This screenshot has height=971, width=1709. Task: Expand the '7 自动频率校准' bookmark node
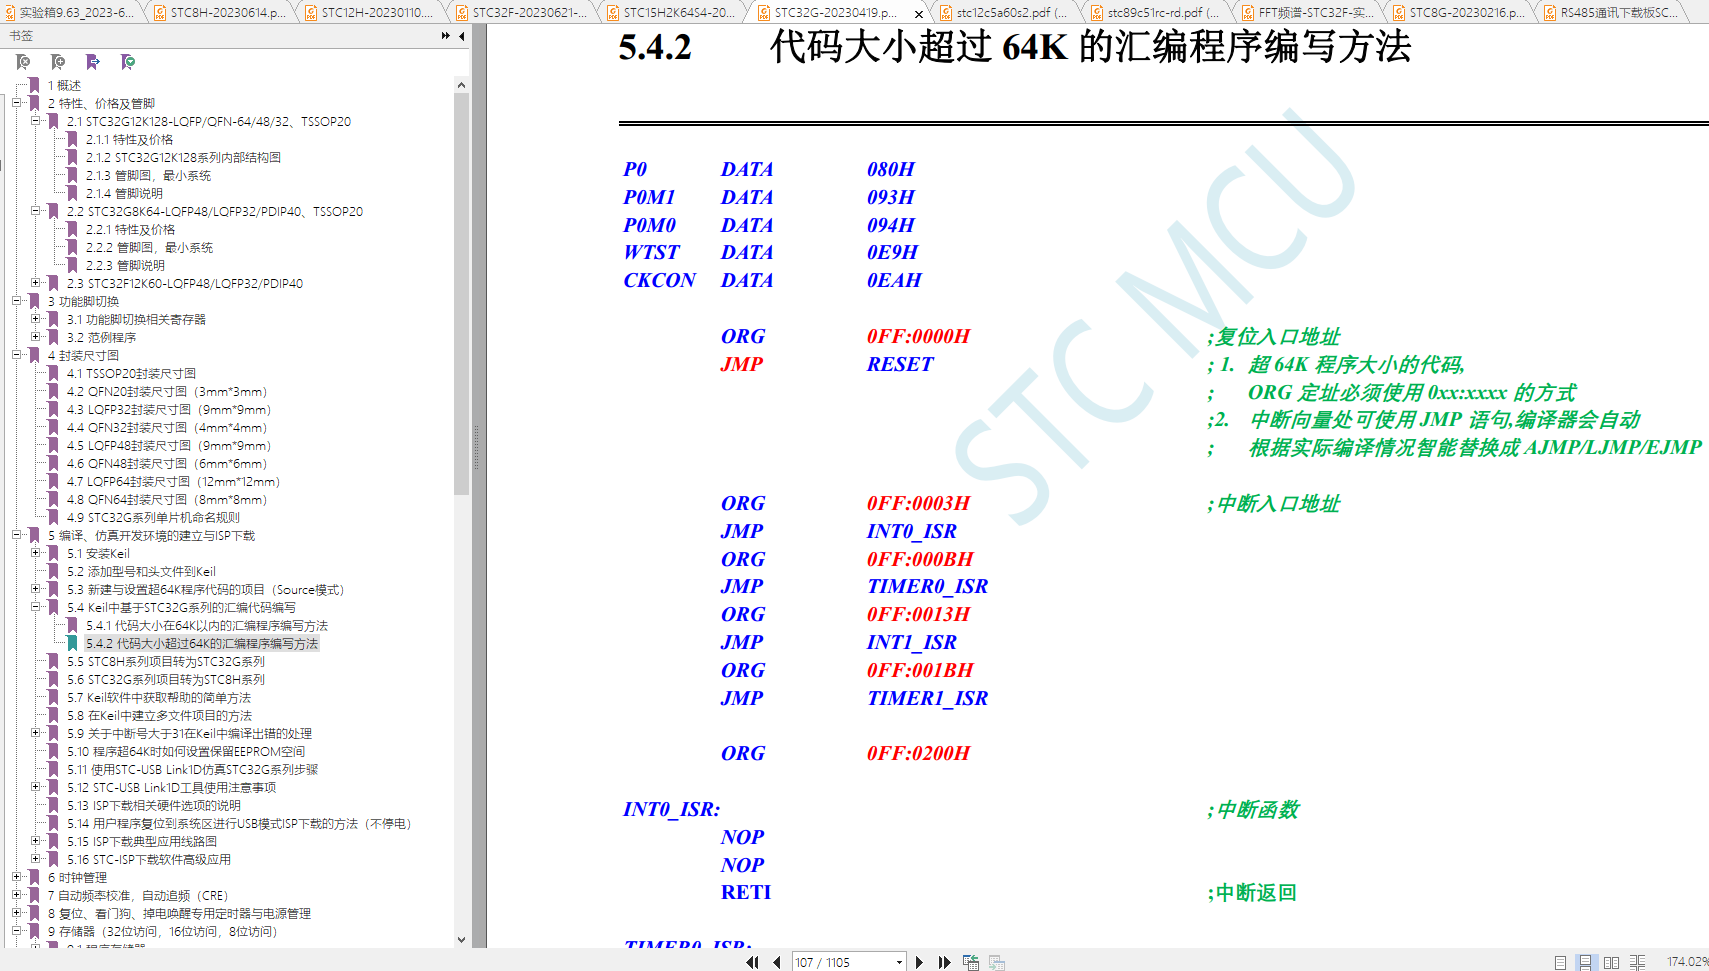click(x=17, y=895)
